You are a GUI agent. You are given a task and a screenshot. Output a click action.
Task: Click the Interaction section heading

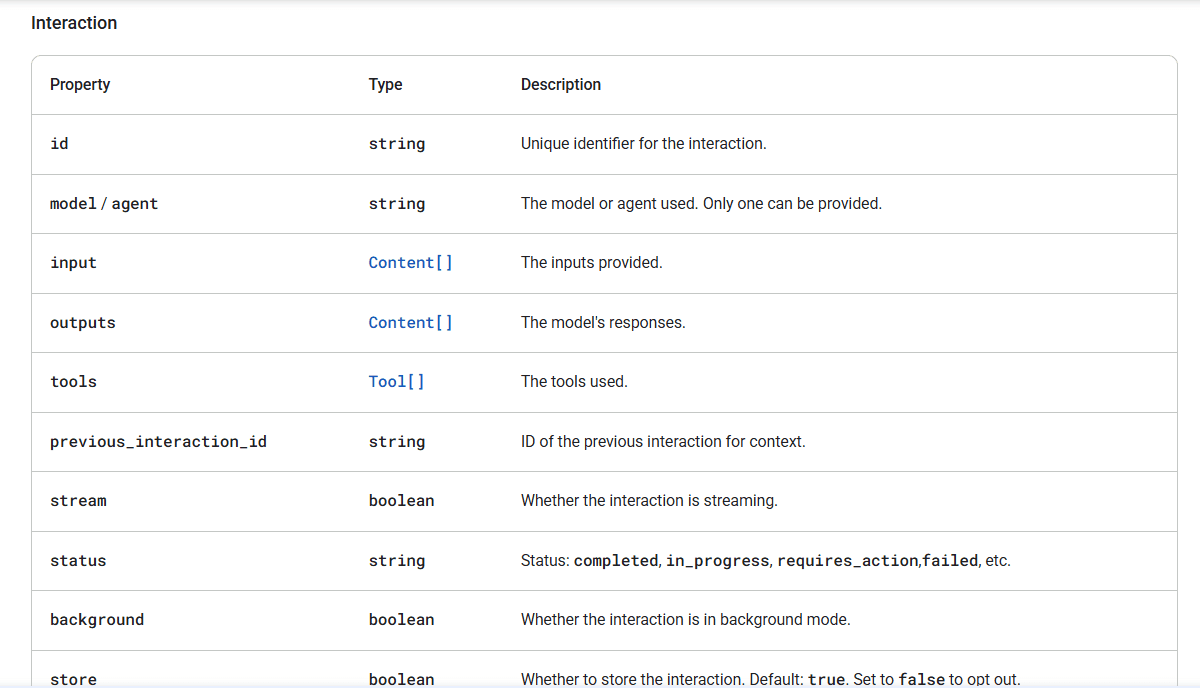tap(74, 22)
